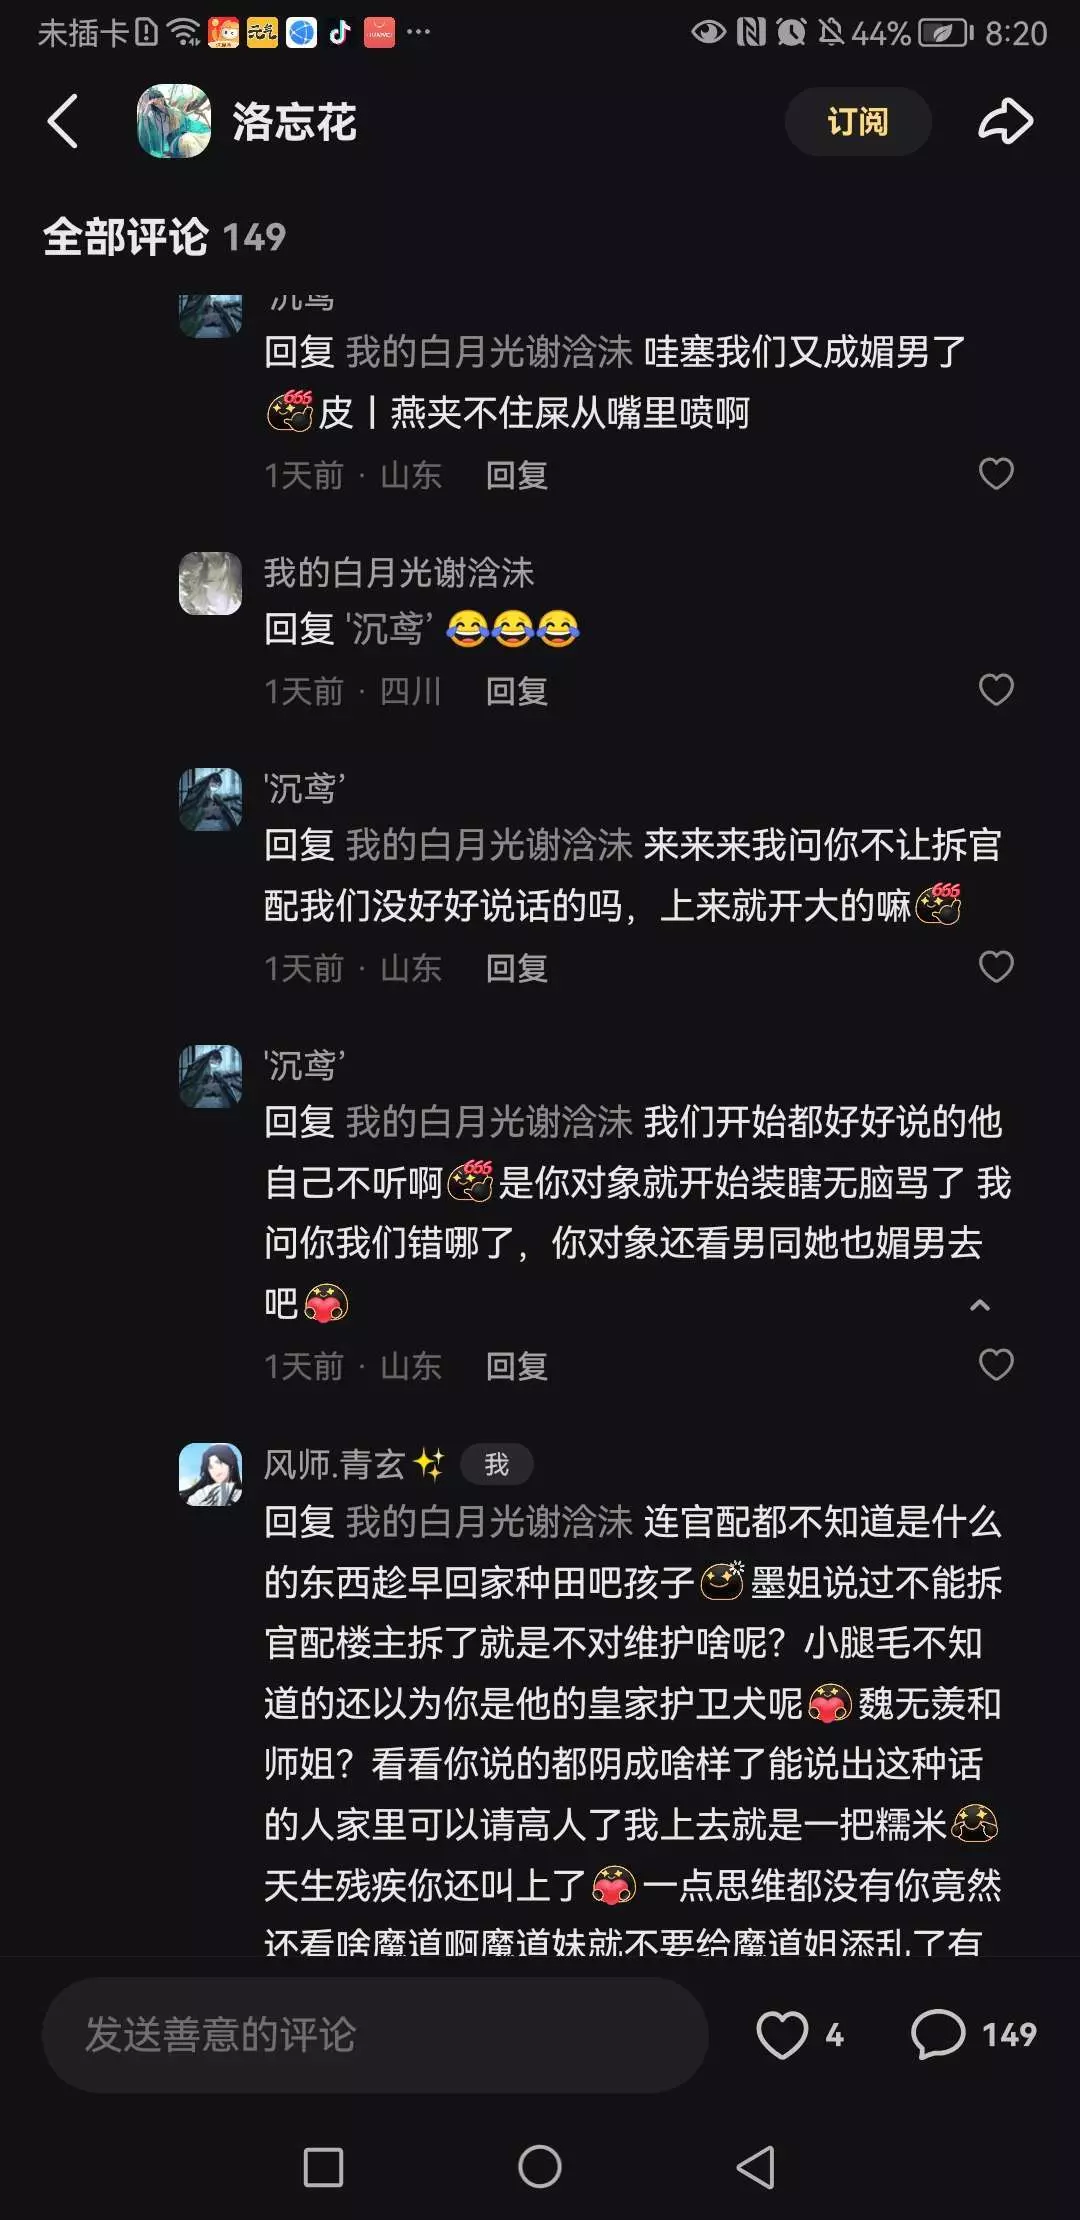Reply to the 屎从嘴里喷 comment
Screen dimensions: 1080x2220
[517, 475]
